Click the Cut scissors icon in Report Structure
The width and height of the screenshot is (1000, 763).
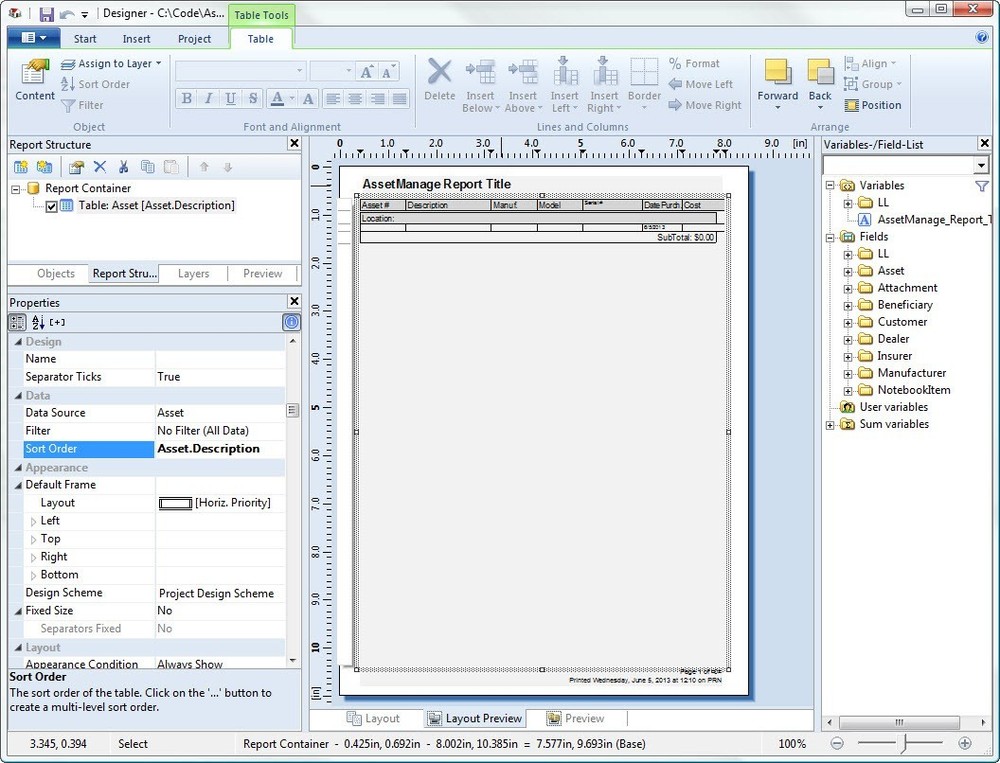click(x=124, y=166)
